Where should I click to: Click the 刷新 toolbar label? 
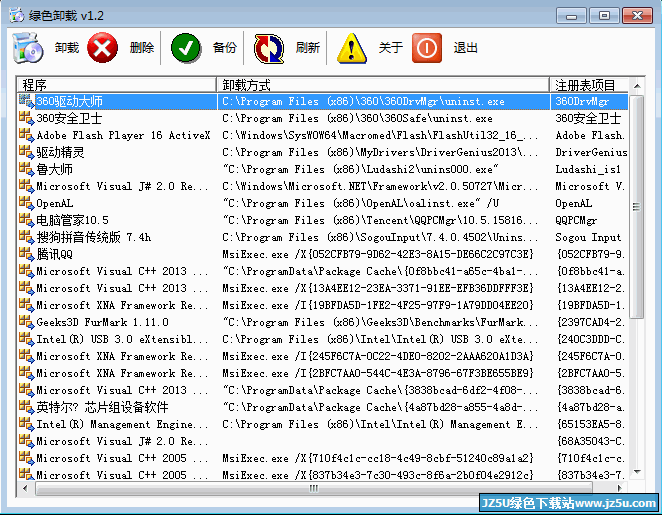(x=308, y=48)
